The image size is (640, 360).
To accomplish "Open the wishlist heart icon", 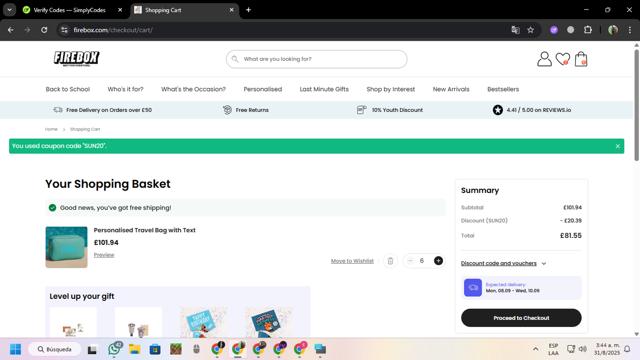I will point(563,59).
